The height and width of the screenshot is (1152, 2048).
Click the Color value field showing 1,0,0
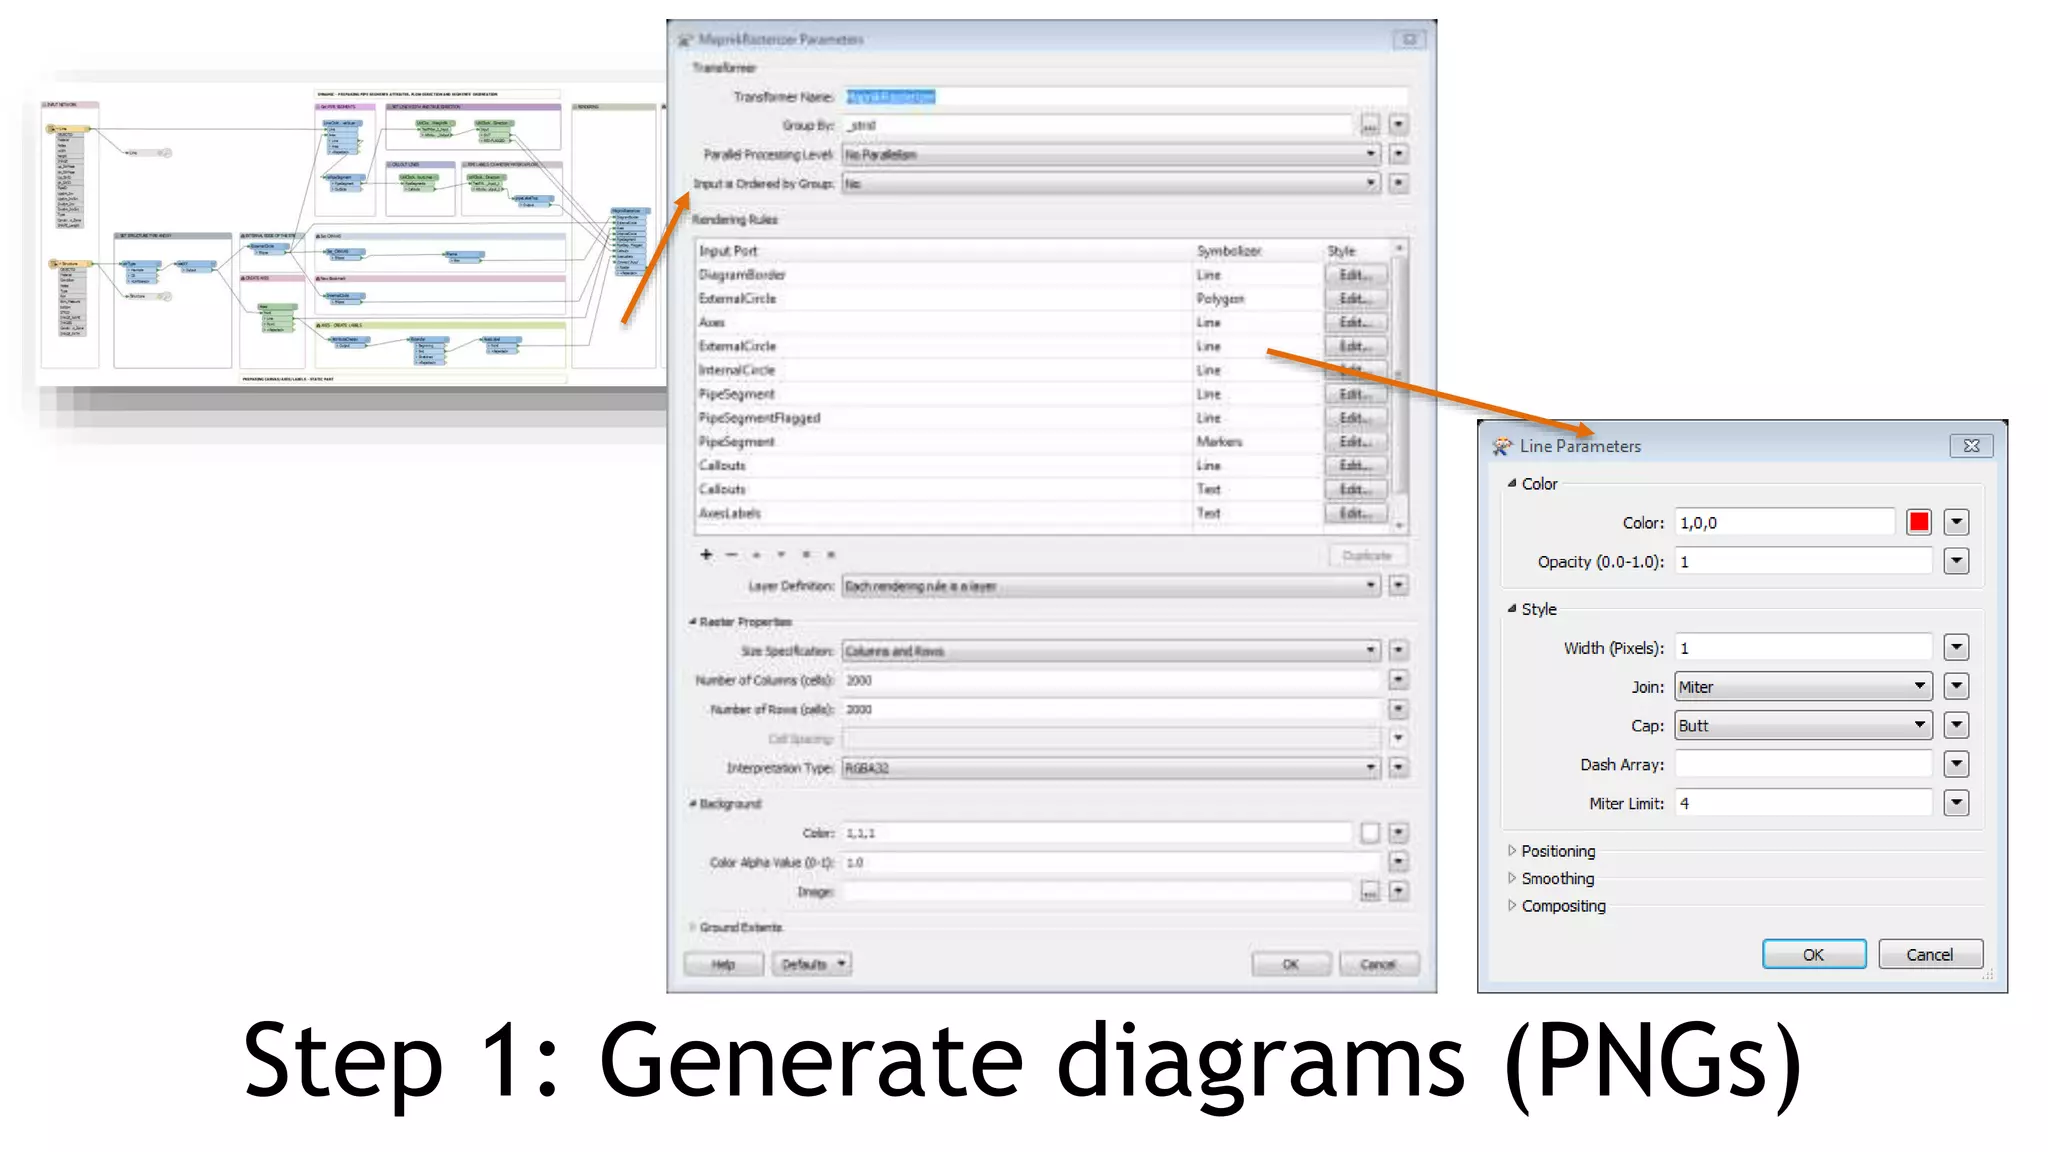coord(1785,522)
